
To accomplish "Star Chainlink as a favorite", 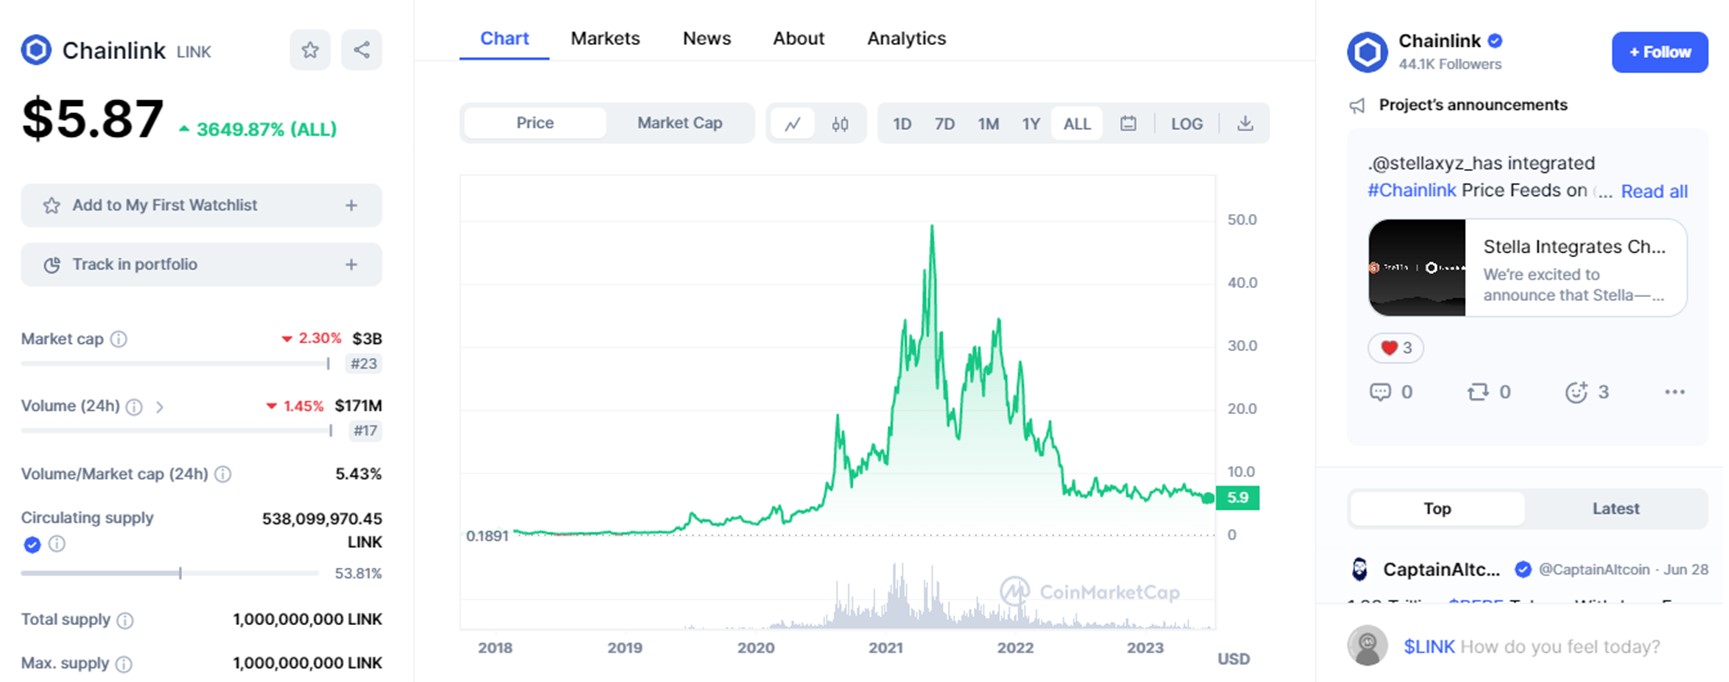I will point(310,50).
